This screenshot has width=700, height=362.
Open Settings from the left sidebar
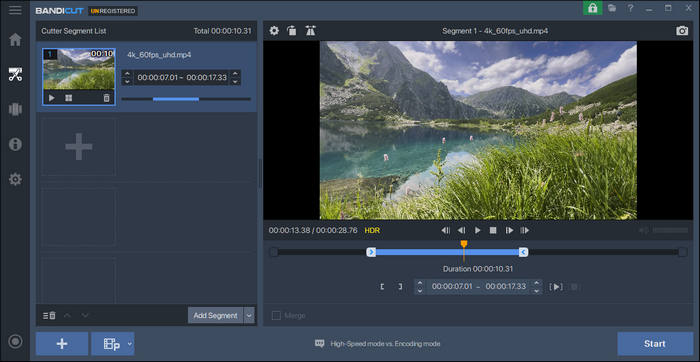click(15, 179)
